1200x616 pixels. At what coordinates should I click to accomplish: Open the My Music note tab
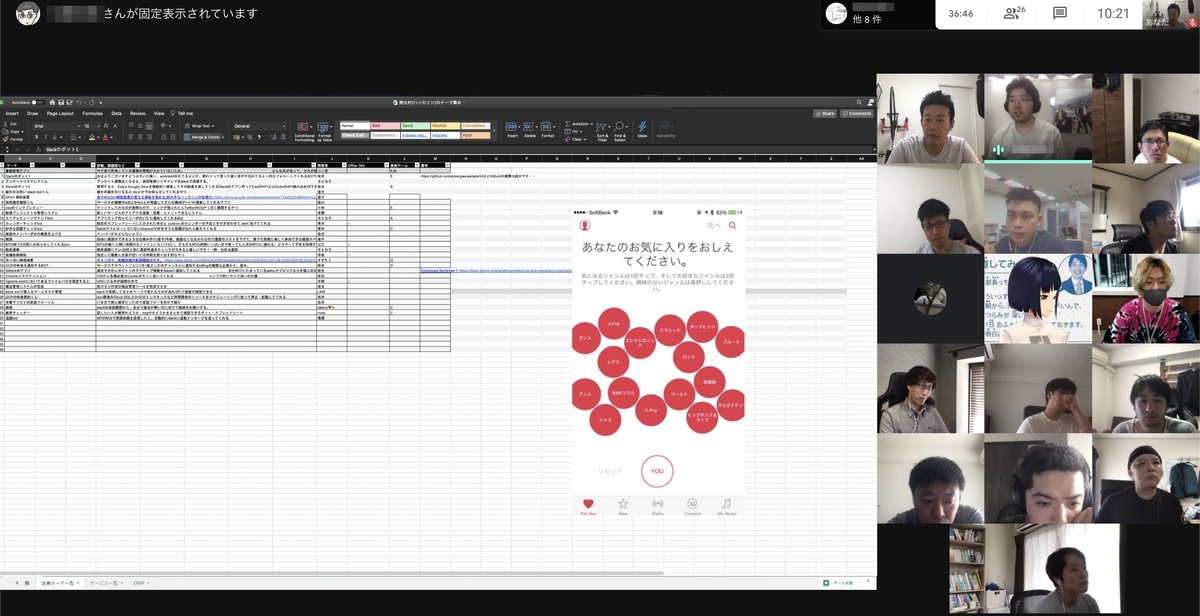coord(727,506)
